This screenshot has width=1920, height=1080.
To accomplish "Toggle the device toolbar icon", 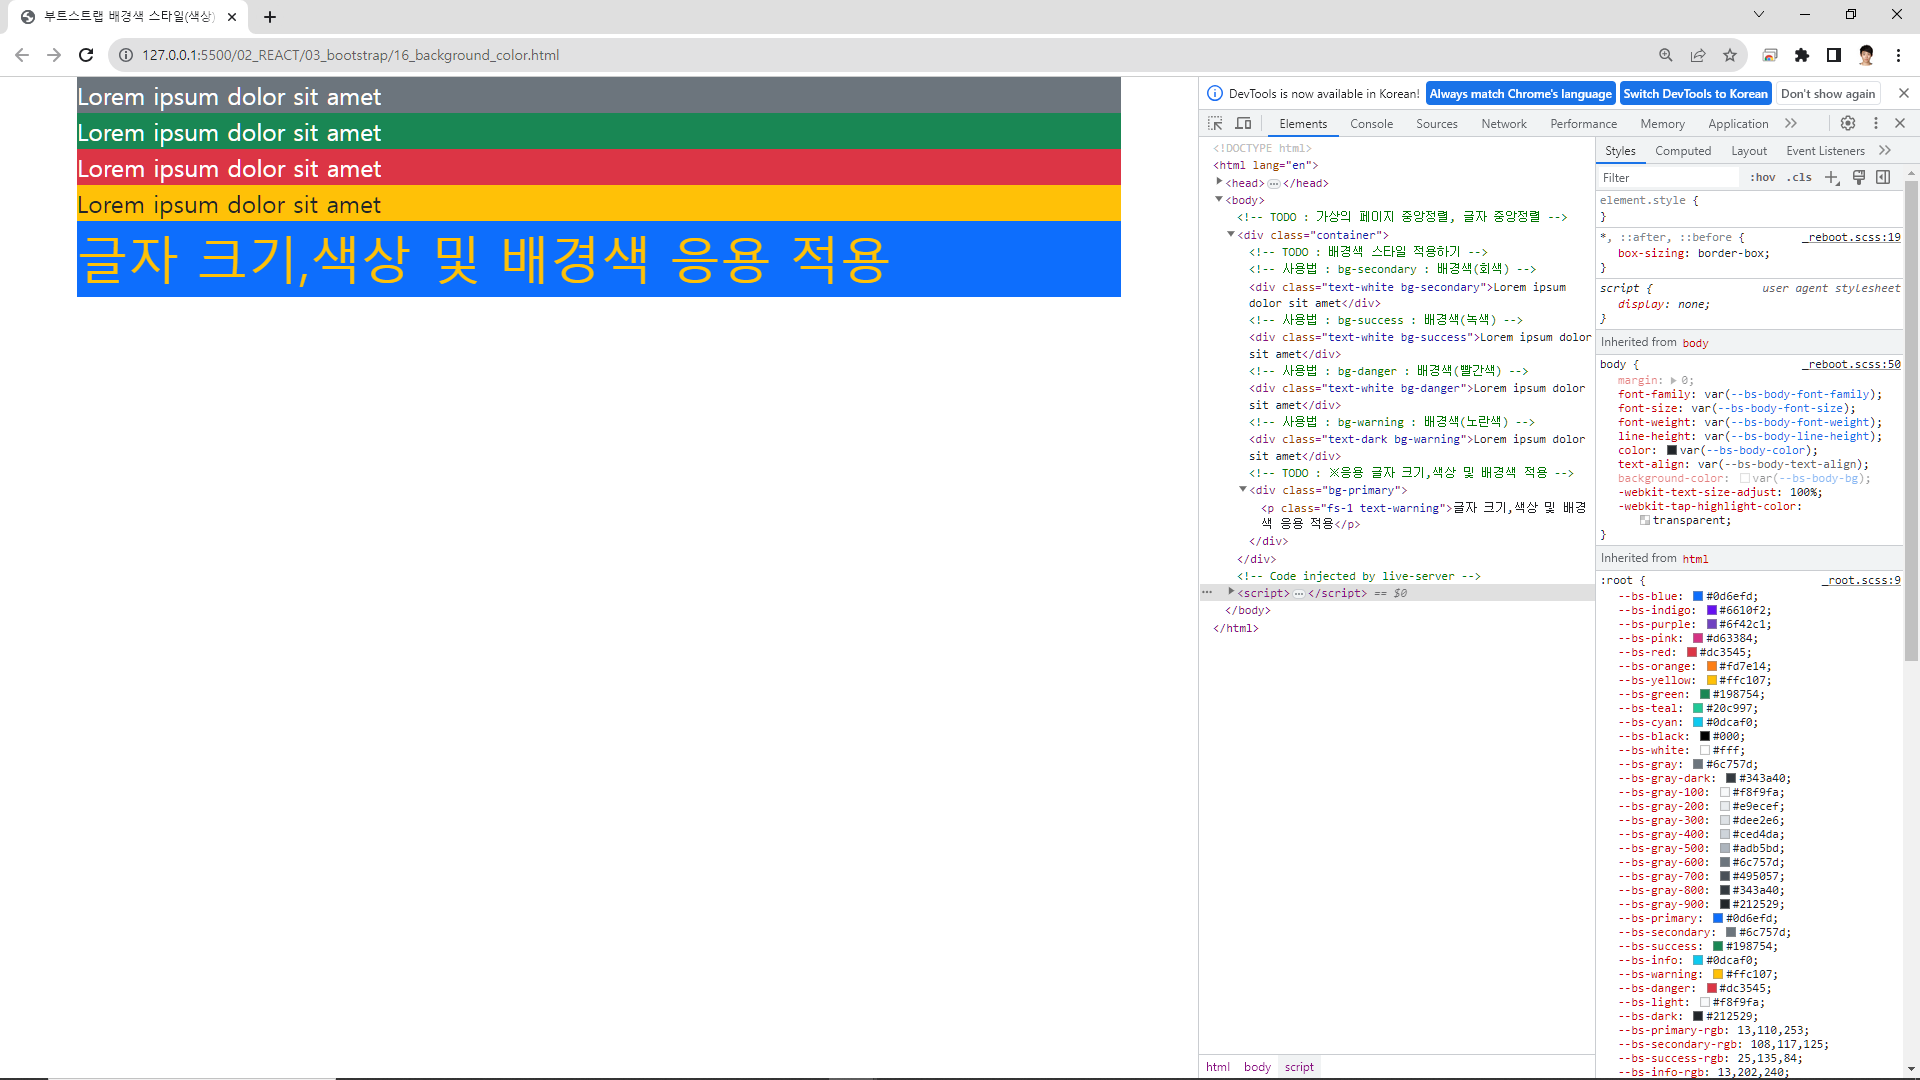I will (x=1243, y=123).
